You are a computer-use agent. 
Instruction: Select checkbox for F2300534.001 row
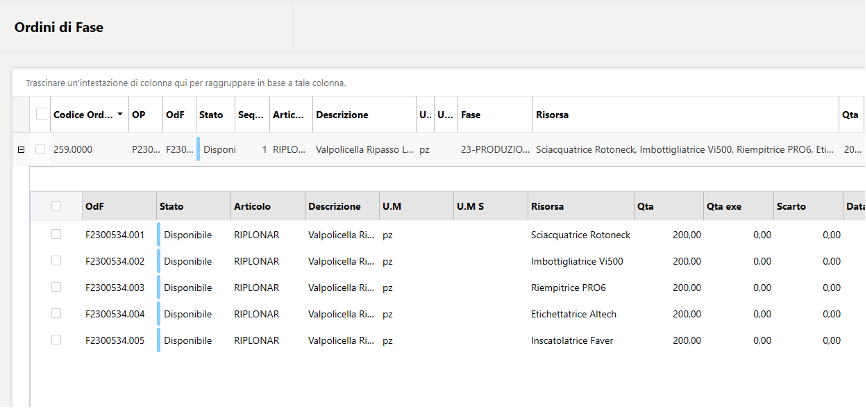(x=56, y=234)
